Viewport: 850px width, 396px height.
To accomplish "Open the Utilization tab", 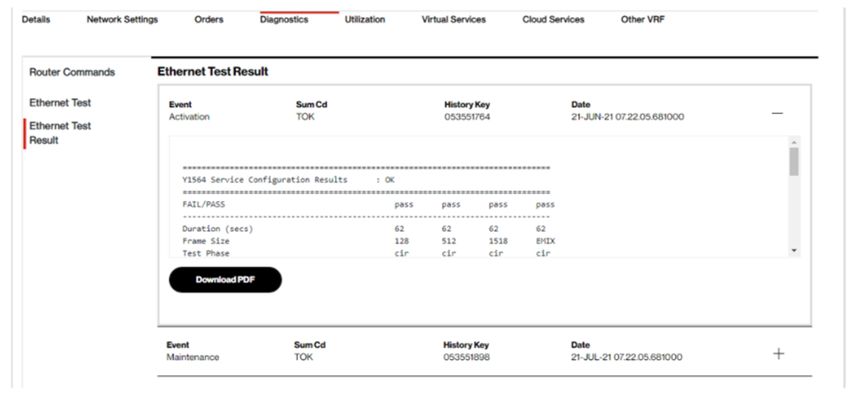I will tap(365, 20).
